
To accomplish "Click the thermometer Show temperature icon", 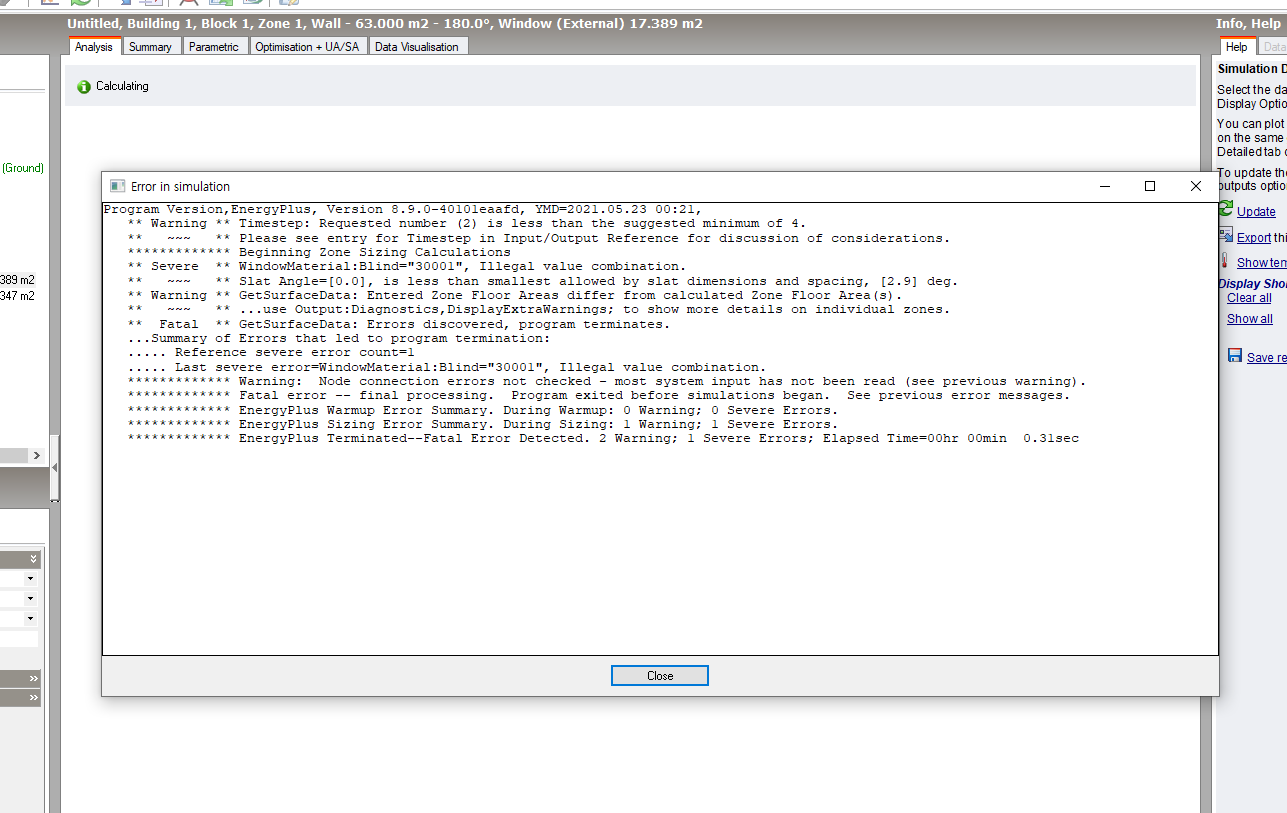I will [x=1225, y=261].
